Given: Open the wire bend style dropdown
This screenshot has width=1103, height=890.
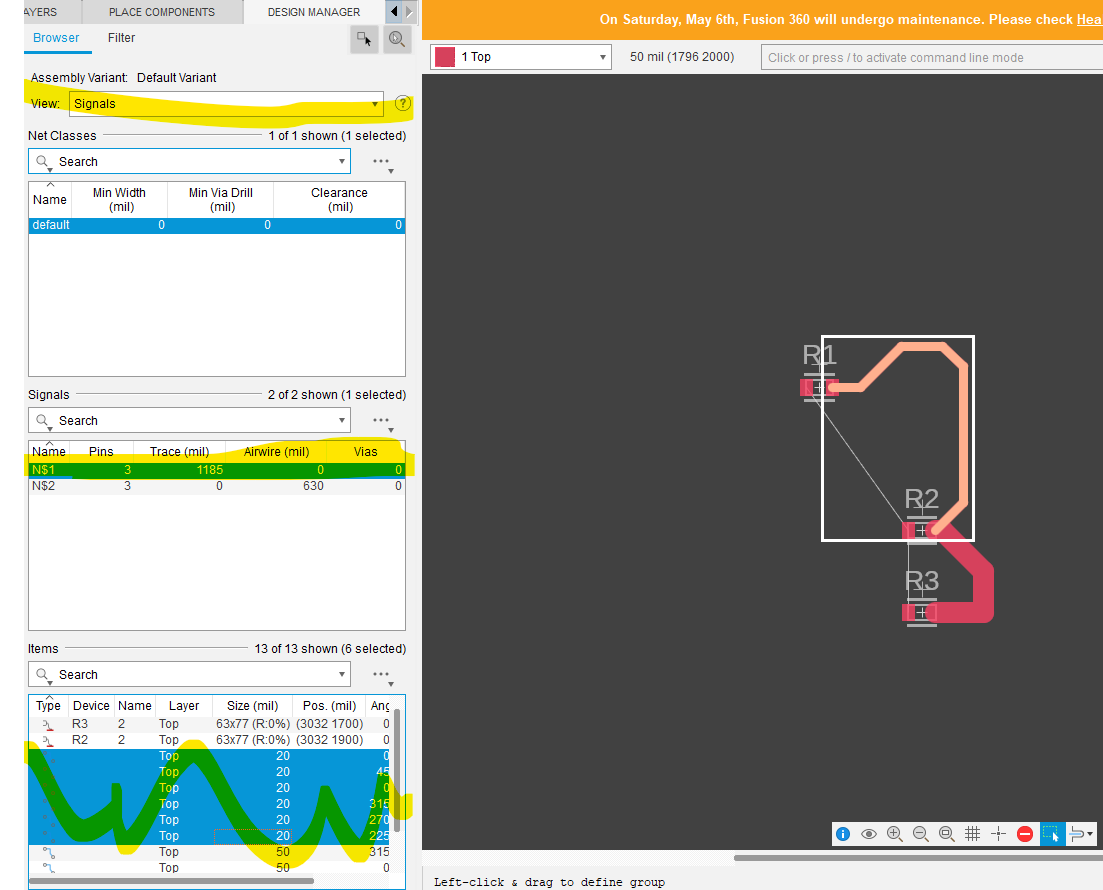Looking at the screenshot, I should (1081, 833).
